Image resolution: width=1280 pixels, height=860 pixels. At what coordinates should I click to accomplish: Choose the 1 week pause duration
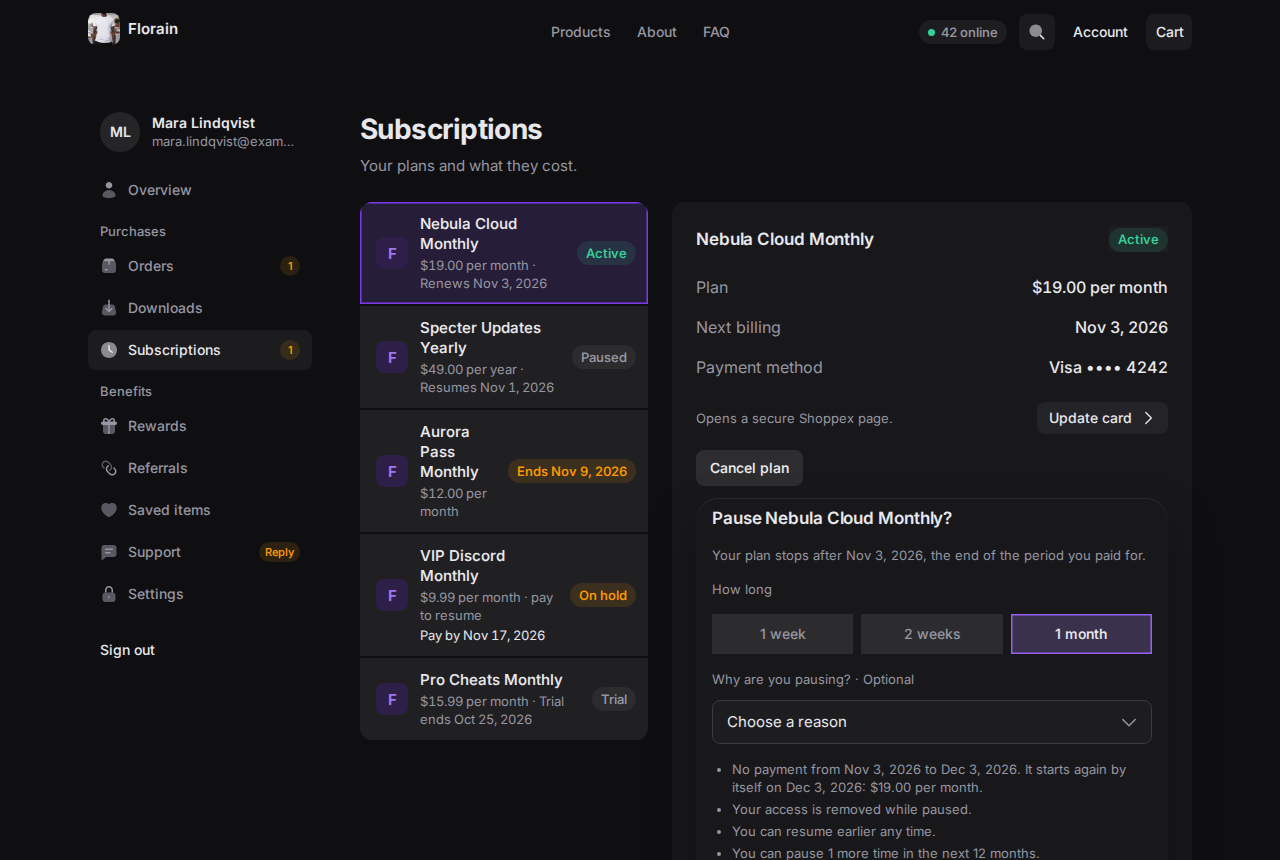(782, 634)
